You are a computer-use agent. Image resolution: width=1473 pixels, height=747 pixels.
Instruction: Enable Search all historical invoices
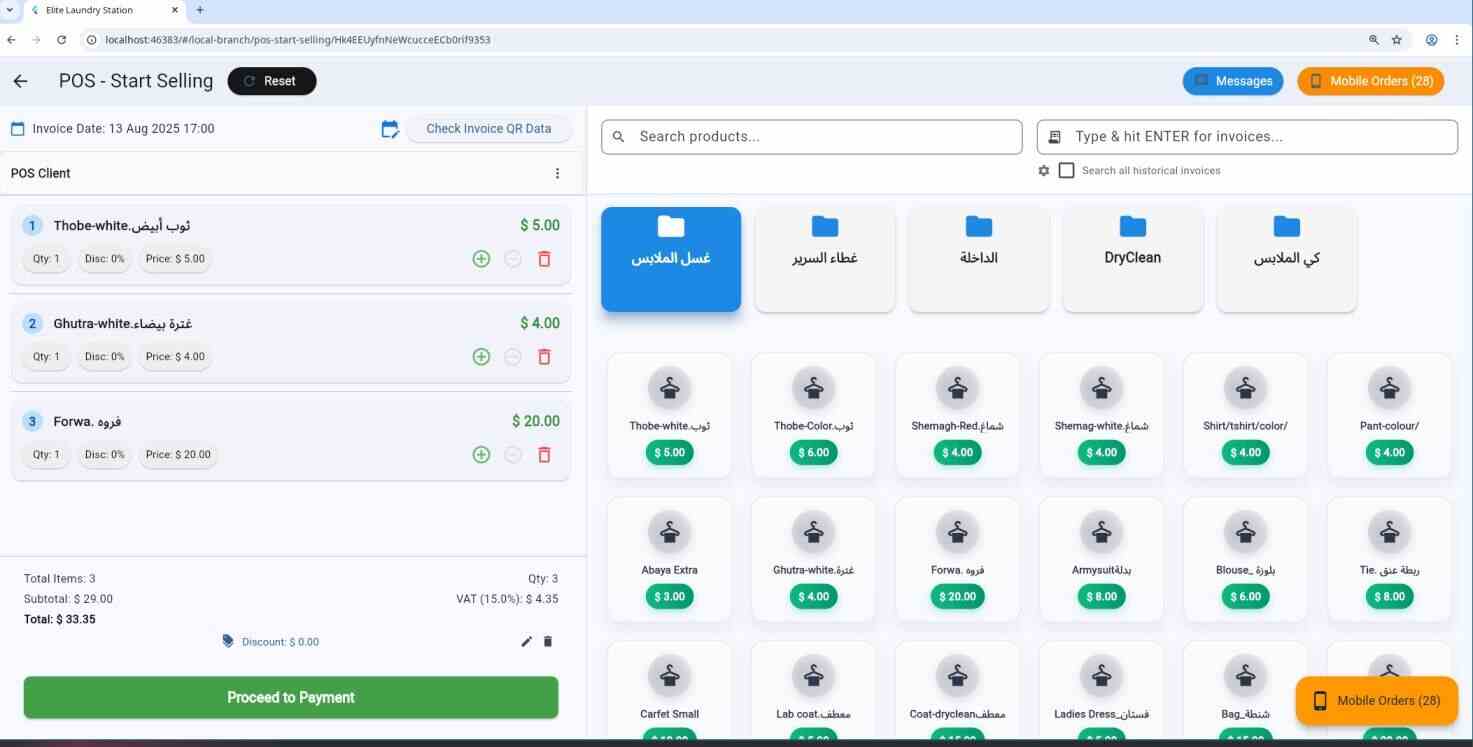click(x=1066, y=169)
